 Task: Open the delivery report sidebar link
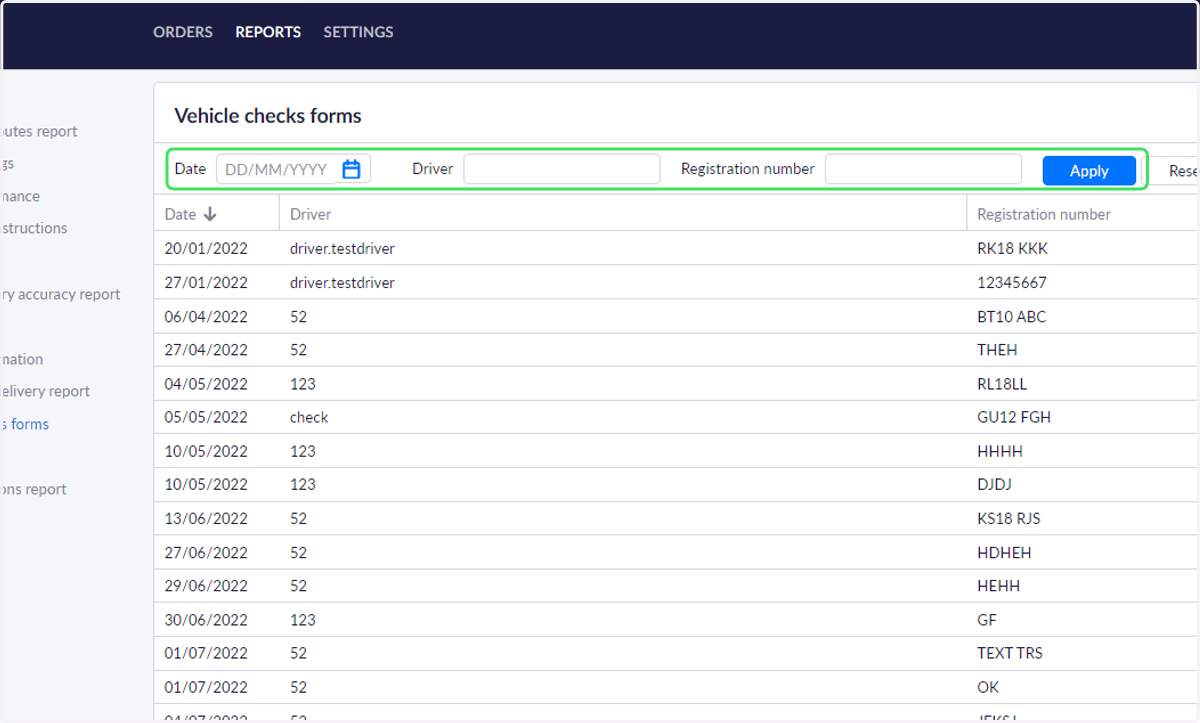pyautogui.click(x=45, y=391)
